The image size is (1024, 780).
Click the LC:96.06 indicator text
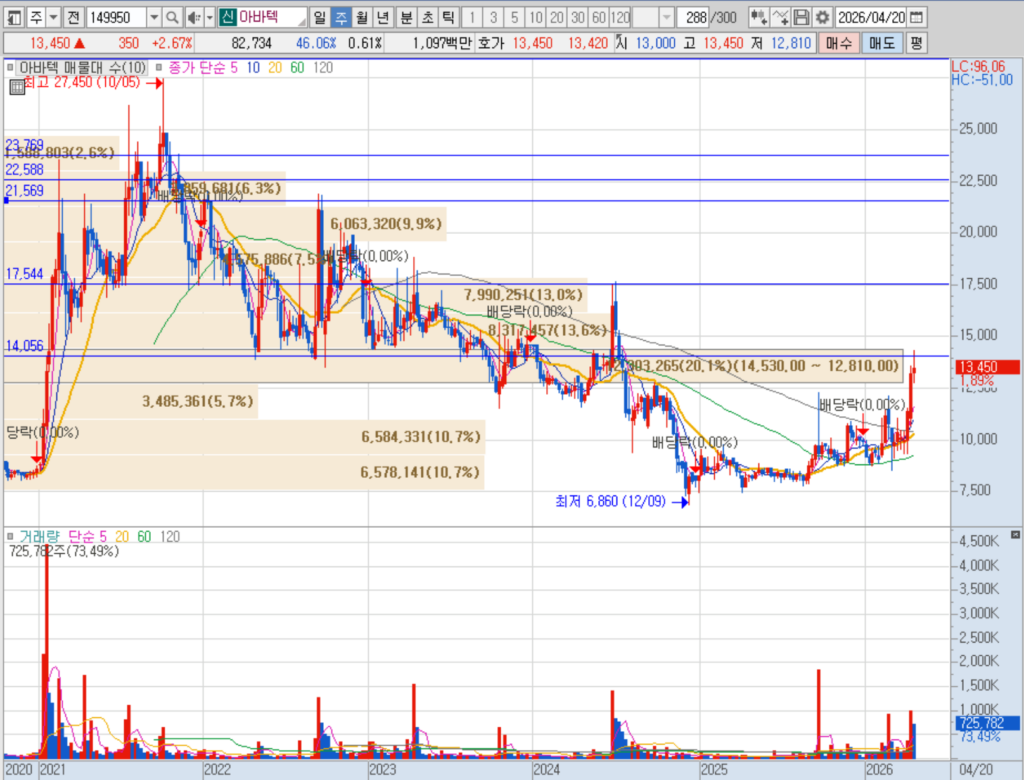click(x=978, y=67)
